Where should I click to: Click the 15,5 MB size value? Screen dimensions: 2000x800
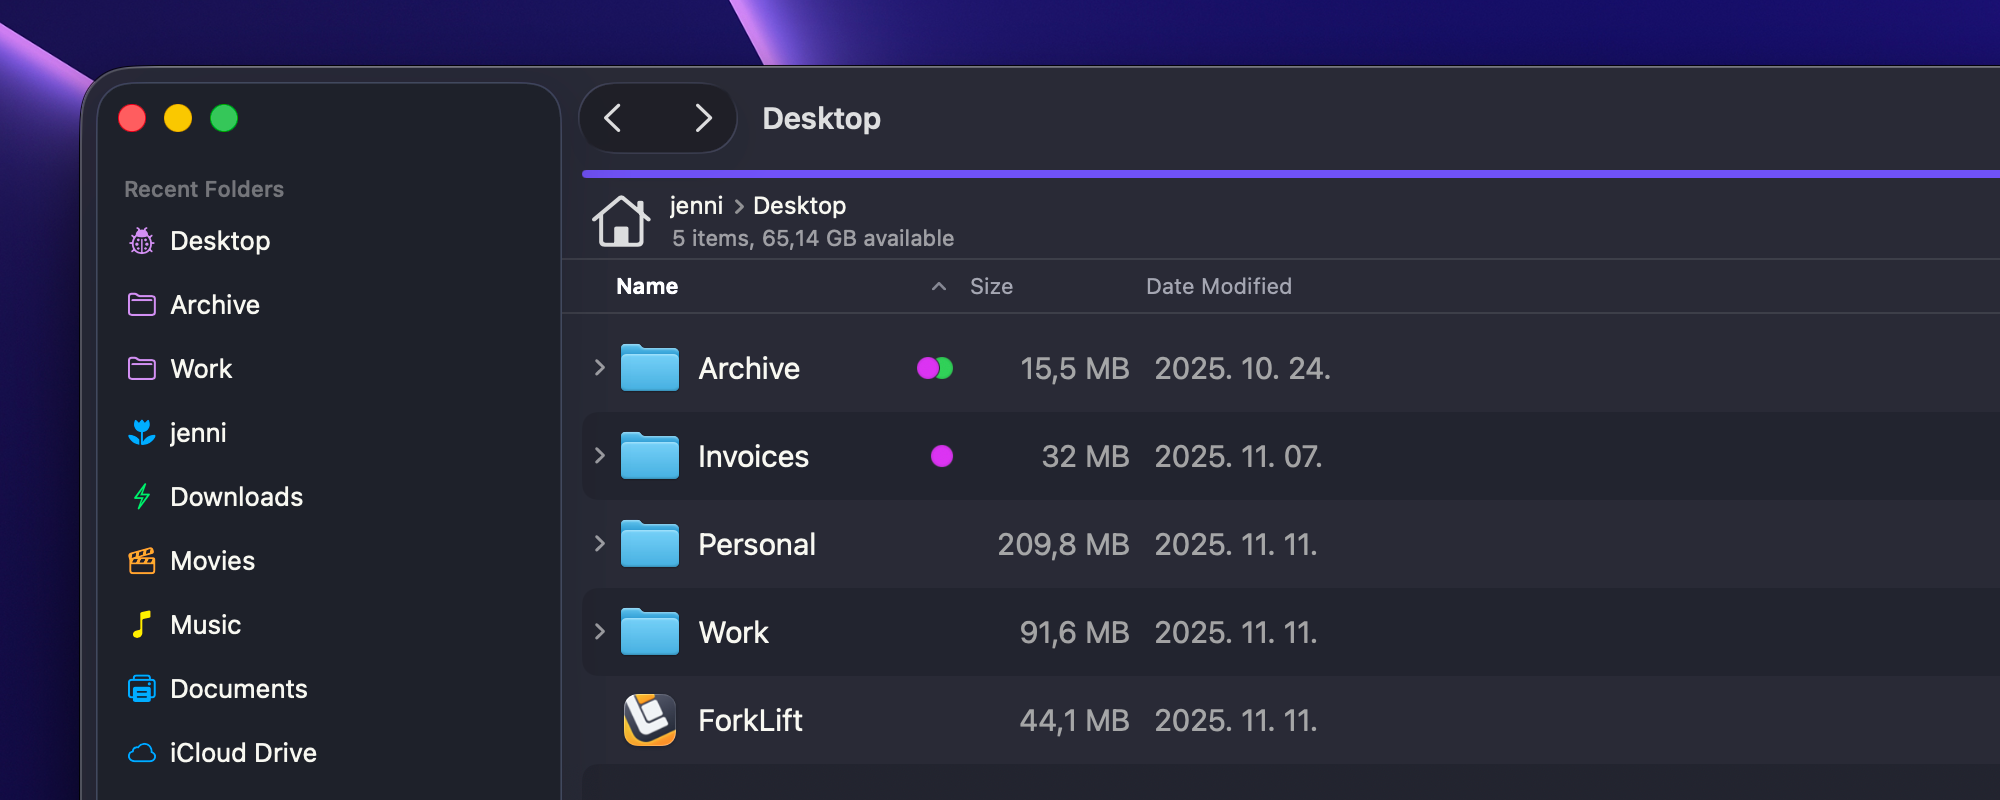point(1074,369)
